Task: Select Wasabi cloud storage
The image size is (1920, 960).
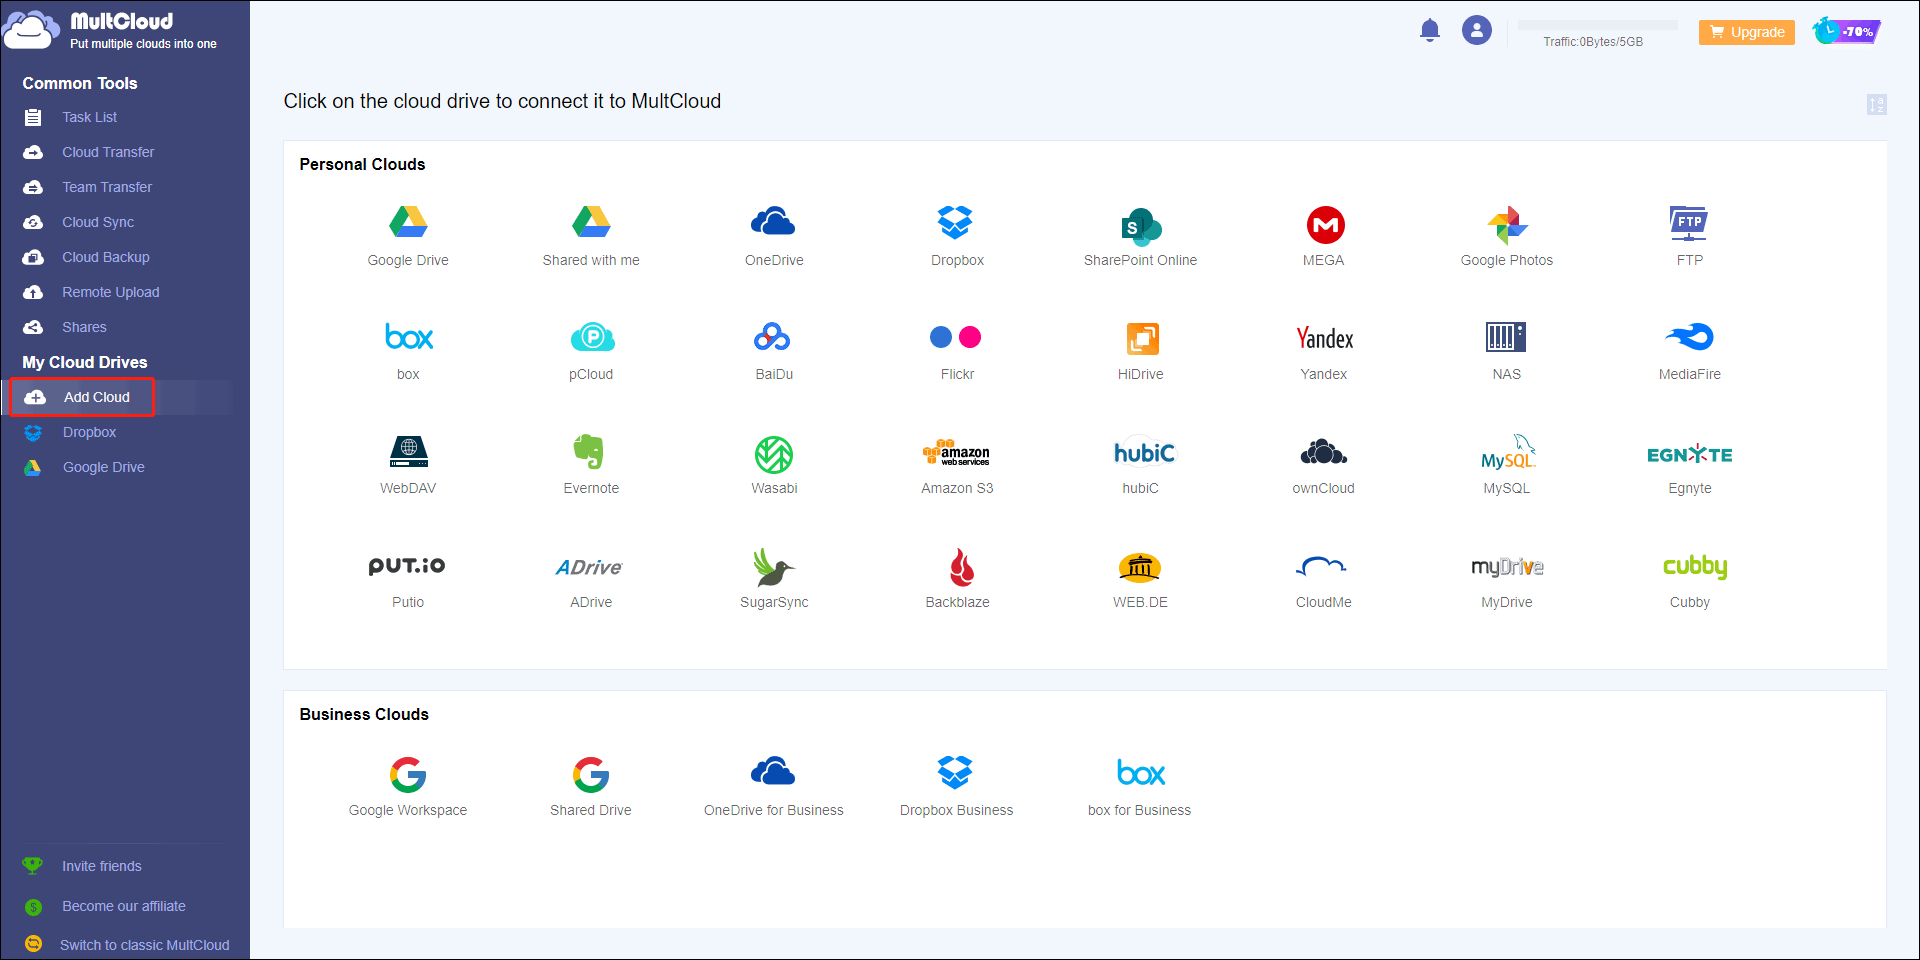Action: point(774,455)
